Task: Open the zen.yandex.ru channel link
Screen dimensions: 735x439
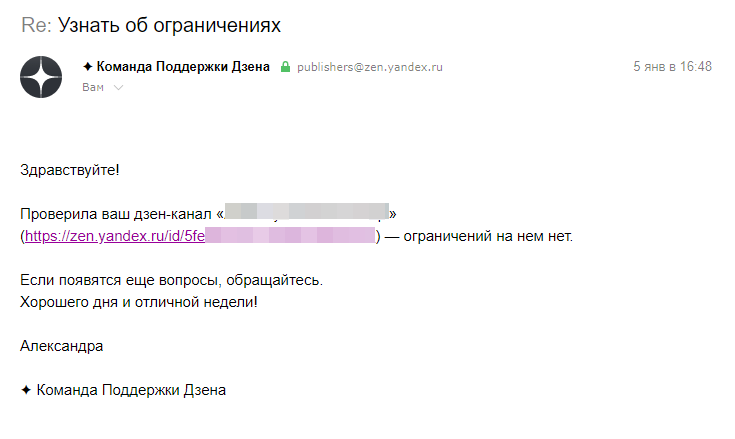Action: pyautogui.click(x=200, y=236)
